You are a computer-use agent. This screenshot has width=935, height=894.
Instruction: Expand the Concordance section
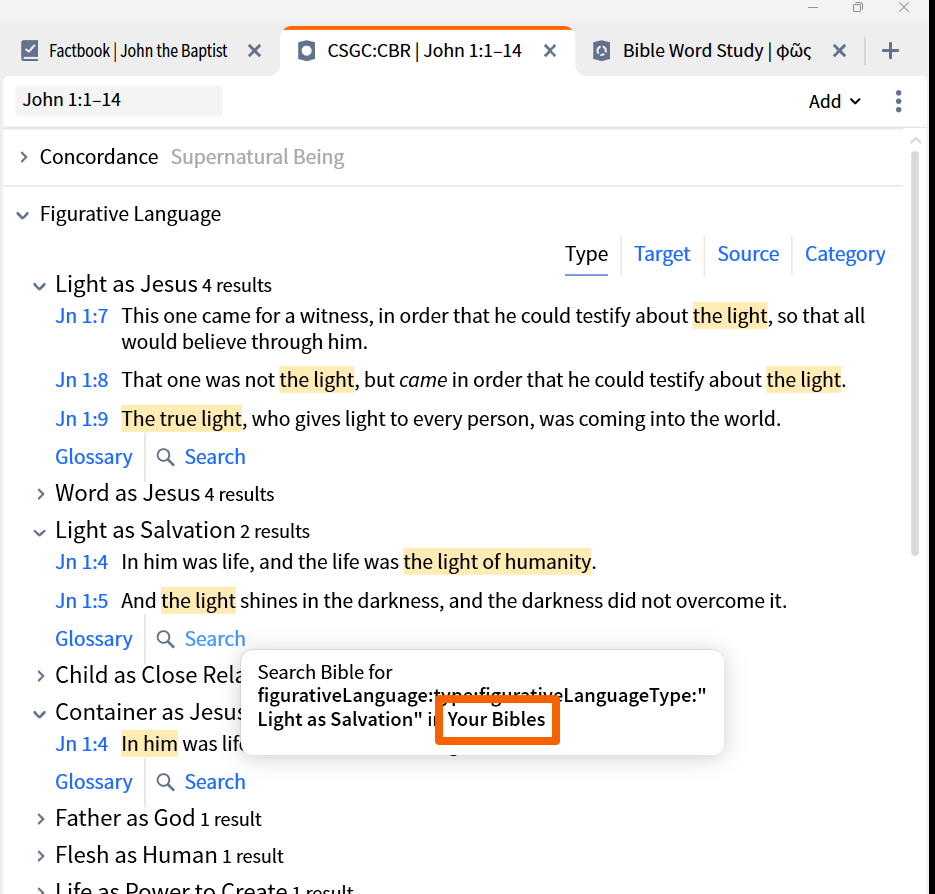(x=23, y=157)
